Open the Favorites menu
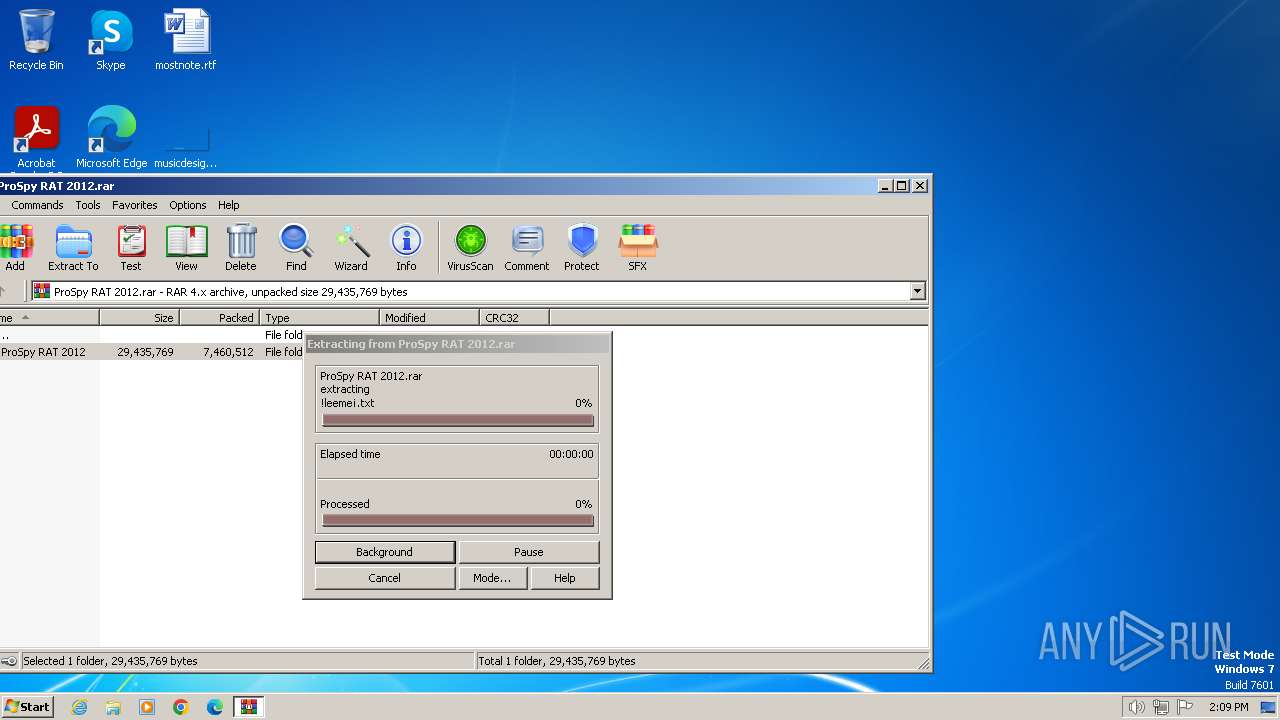This screenshot has height=720, width=1280. coord(134,205)
